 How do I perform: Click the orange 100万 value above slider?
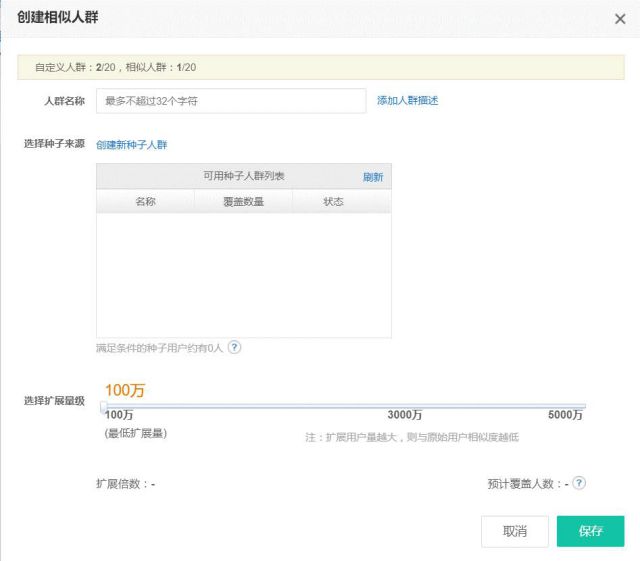click(125, 390)
